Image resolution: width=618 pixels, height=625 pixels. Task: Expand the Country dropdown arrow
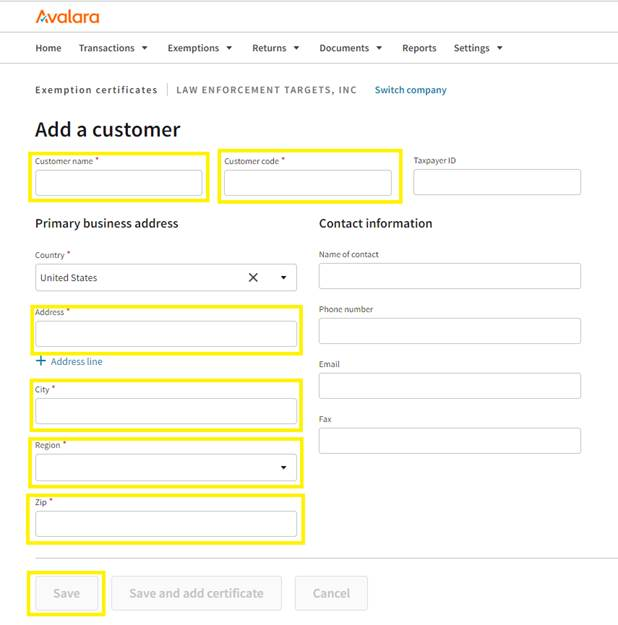point(283,278)
